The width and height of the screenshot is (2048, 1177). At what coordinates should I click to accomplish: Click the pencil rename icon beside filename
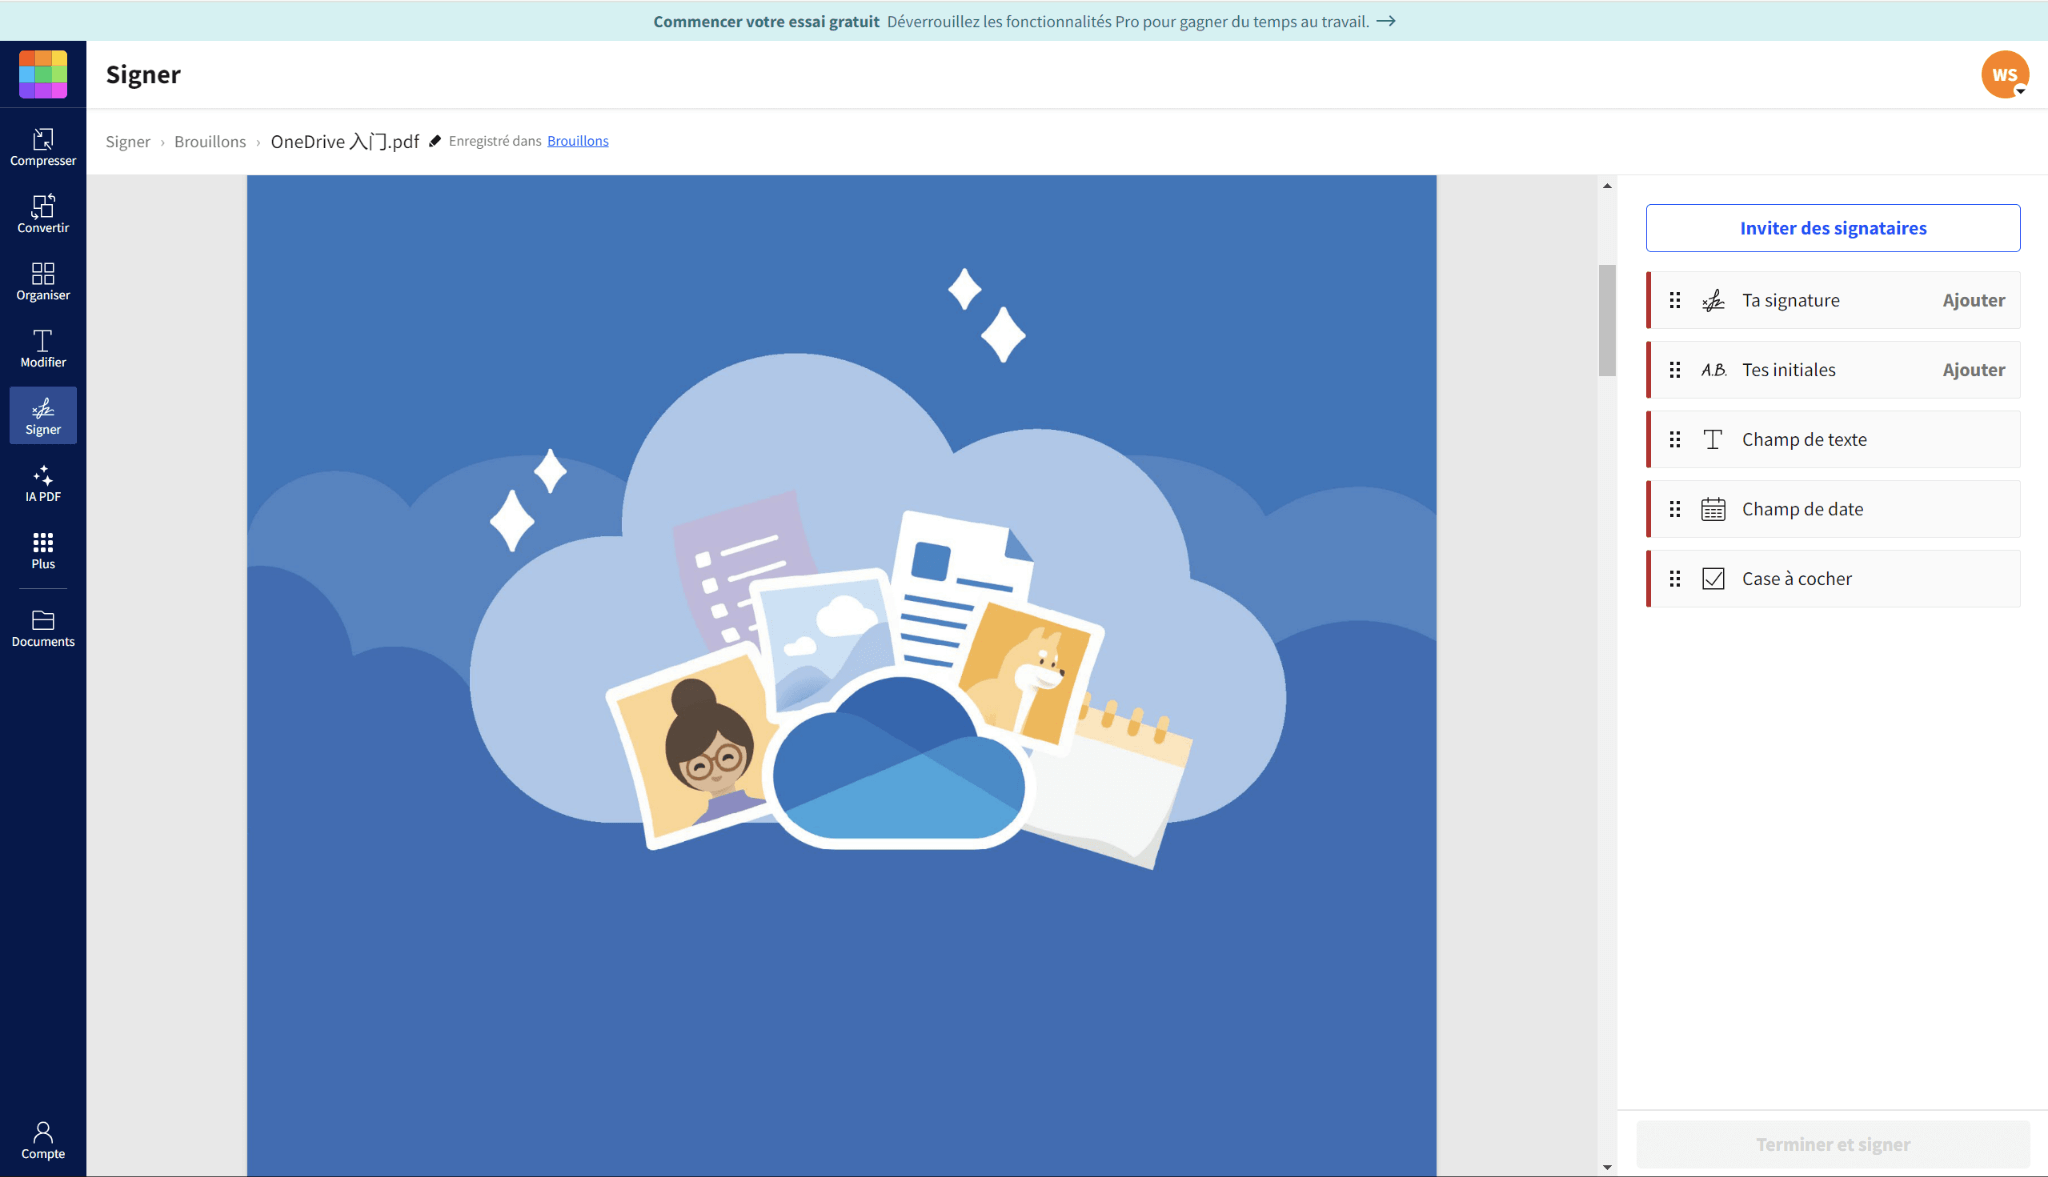click(x=435, y=141)
